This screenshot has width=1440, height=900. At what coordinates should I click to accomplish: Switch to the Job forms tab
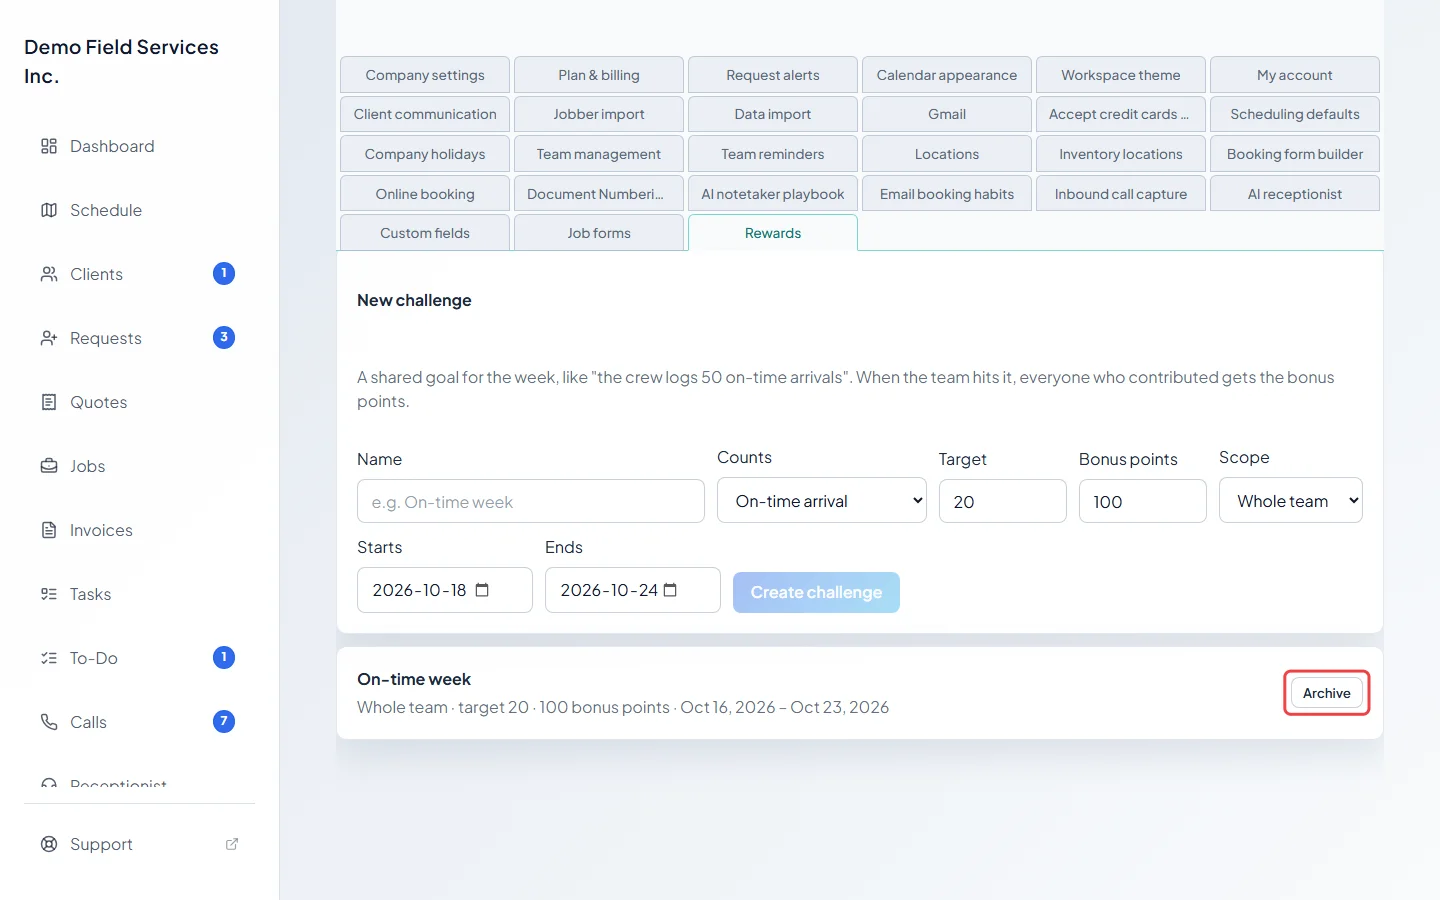click(599, 233)
